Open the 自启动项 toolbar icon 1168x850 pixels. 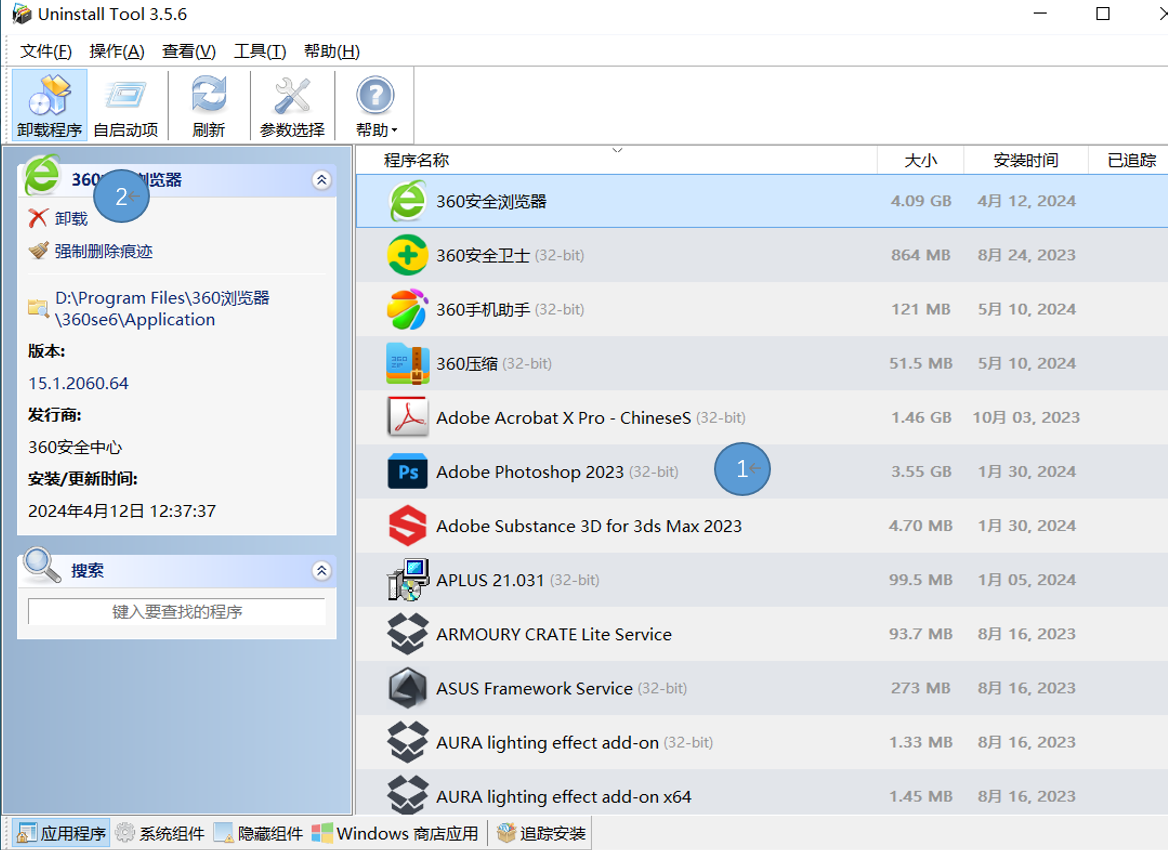125,97
